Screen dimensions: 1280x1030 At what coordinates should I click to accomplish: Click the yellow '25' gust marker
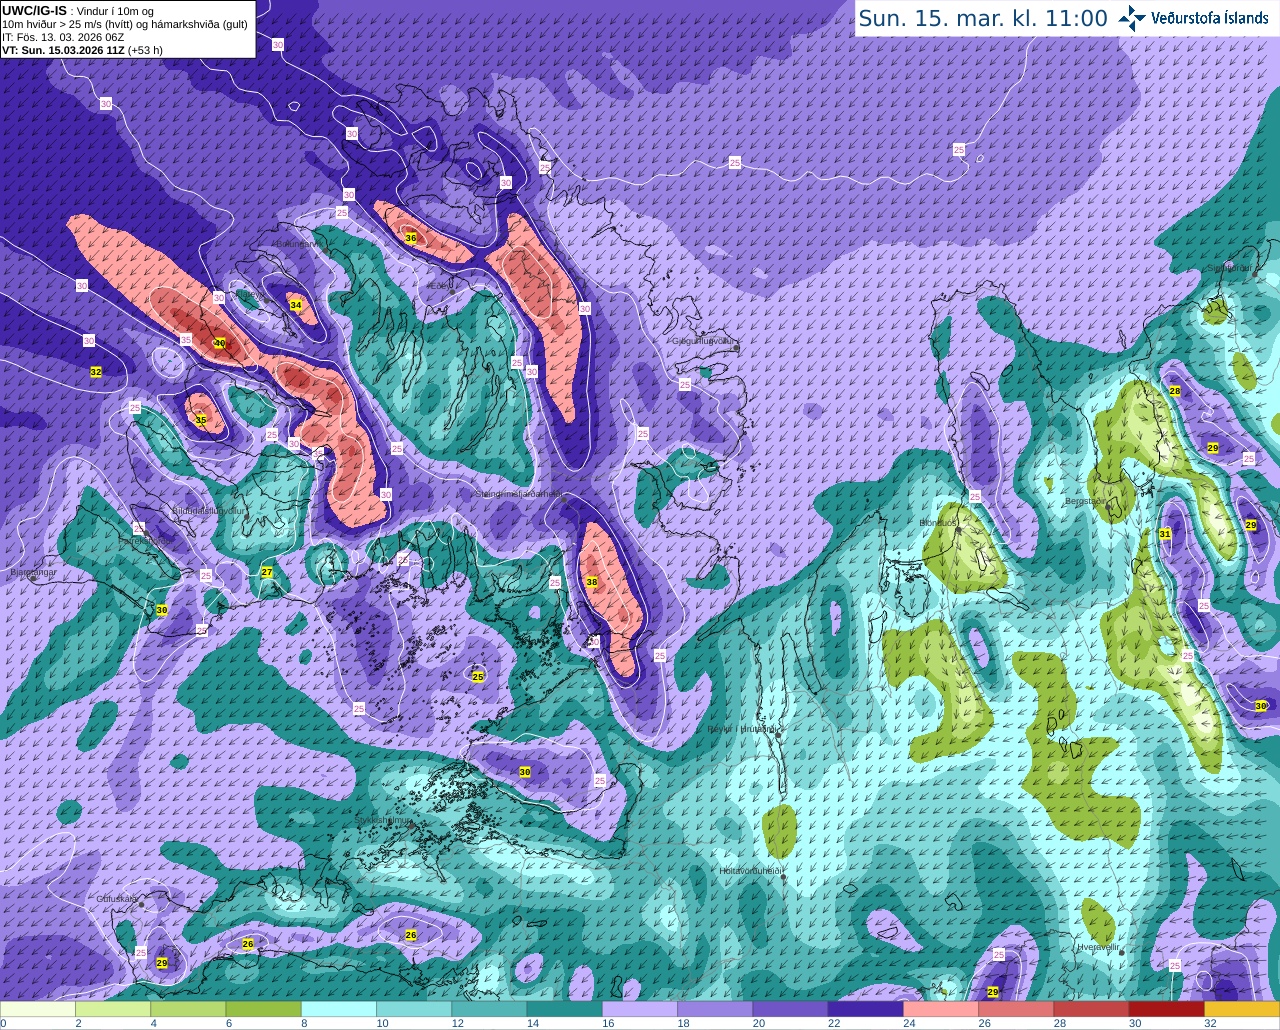477,677
